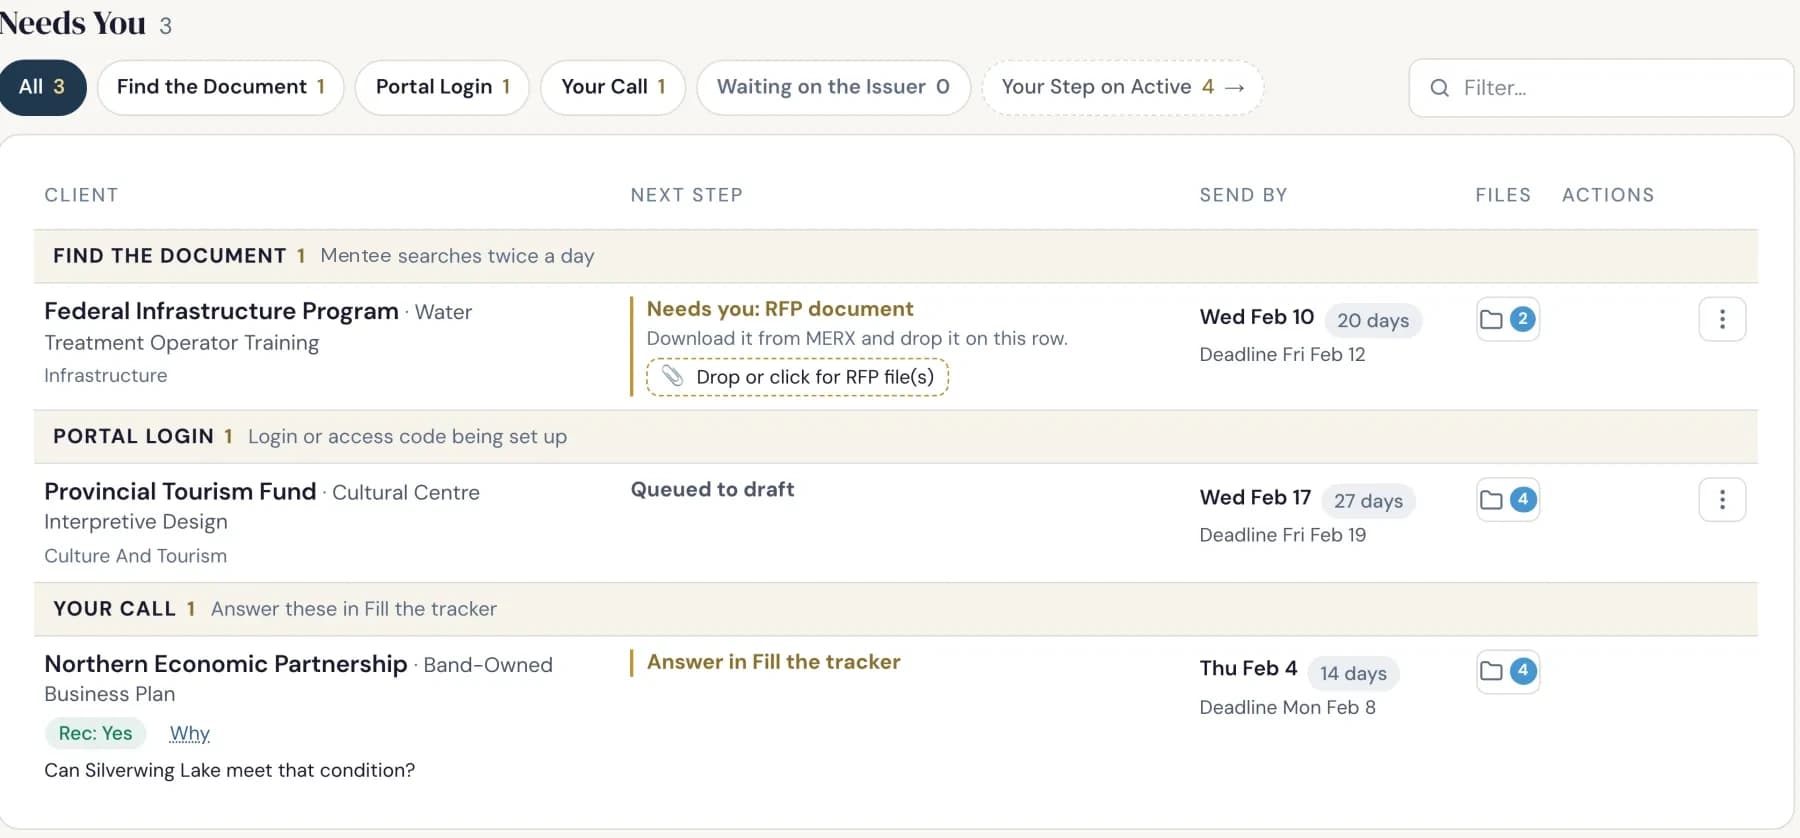Open files folder for Northern Economic Partnership
1800x838 pixels.
point(1508,672)
